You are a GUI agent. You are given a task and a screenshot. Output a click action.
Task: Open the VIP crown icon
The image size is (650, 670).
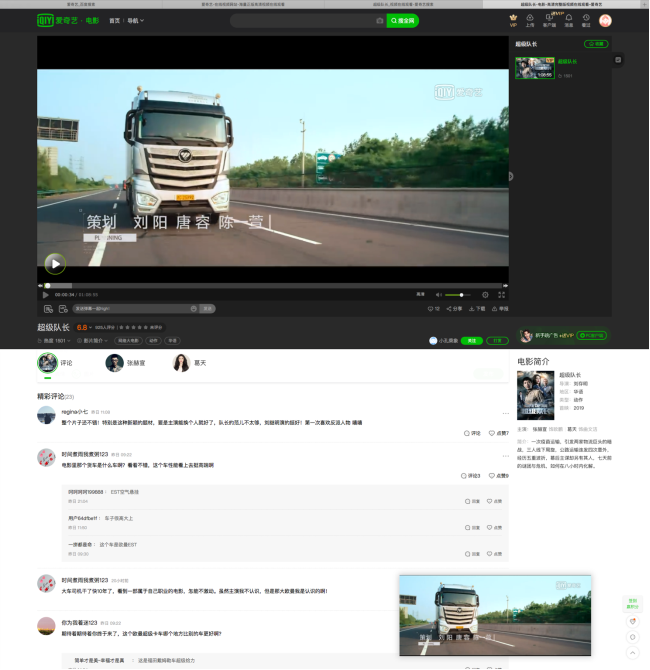point(513,20)
